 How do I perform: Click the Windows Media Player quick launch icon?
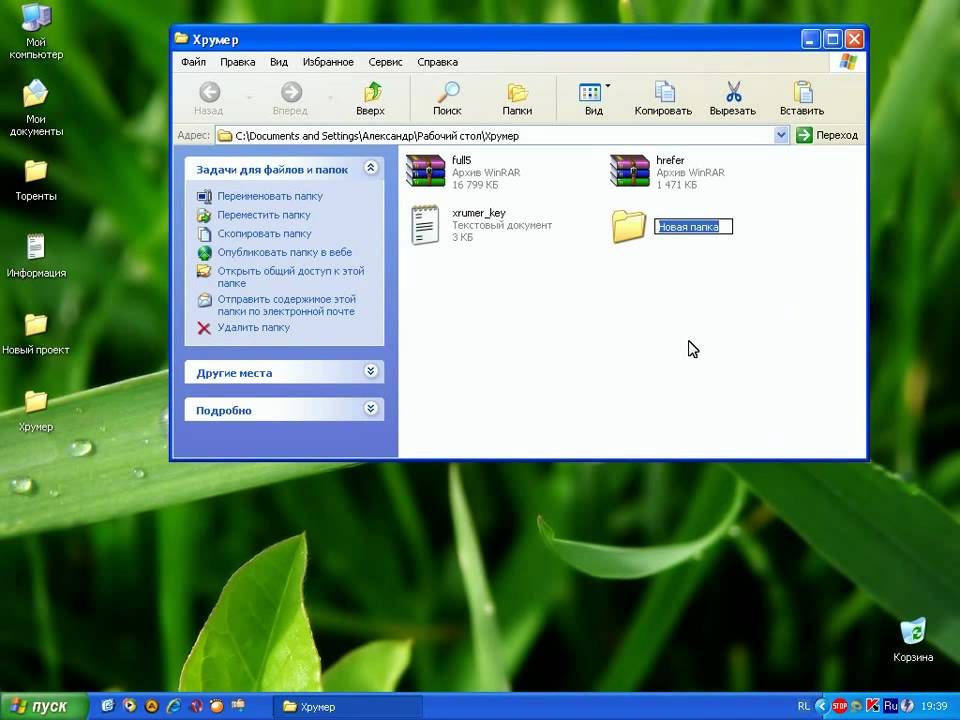coord(130,706)
